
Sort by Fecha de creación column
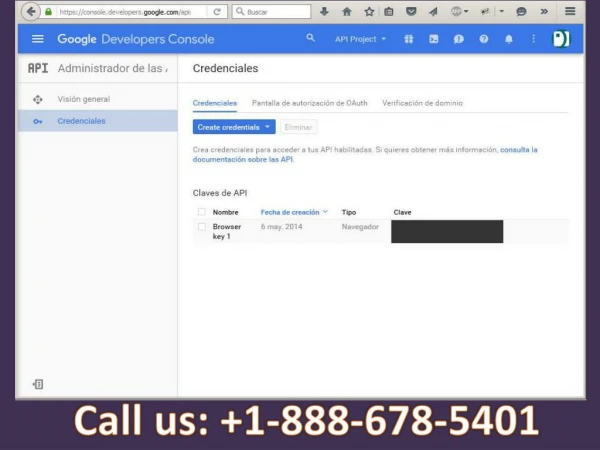tap(294, 212)
